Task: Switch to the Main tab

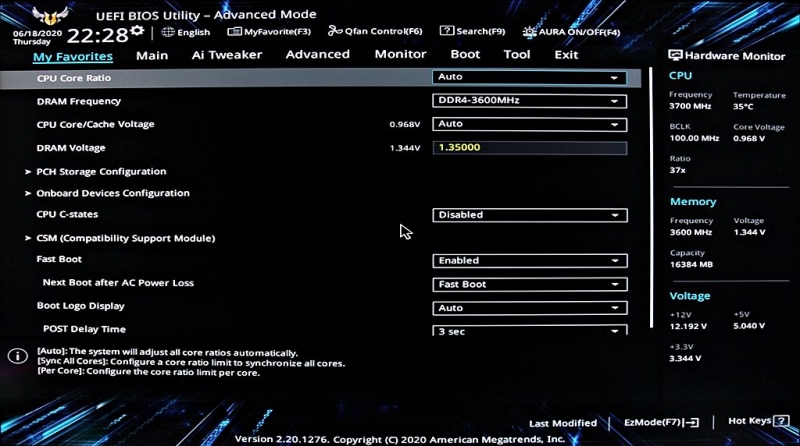Action: tap(152, 56)
